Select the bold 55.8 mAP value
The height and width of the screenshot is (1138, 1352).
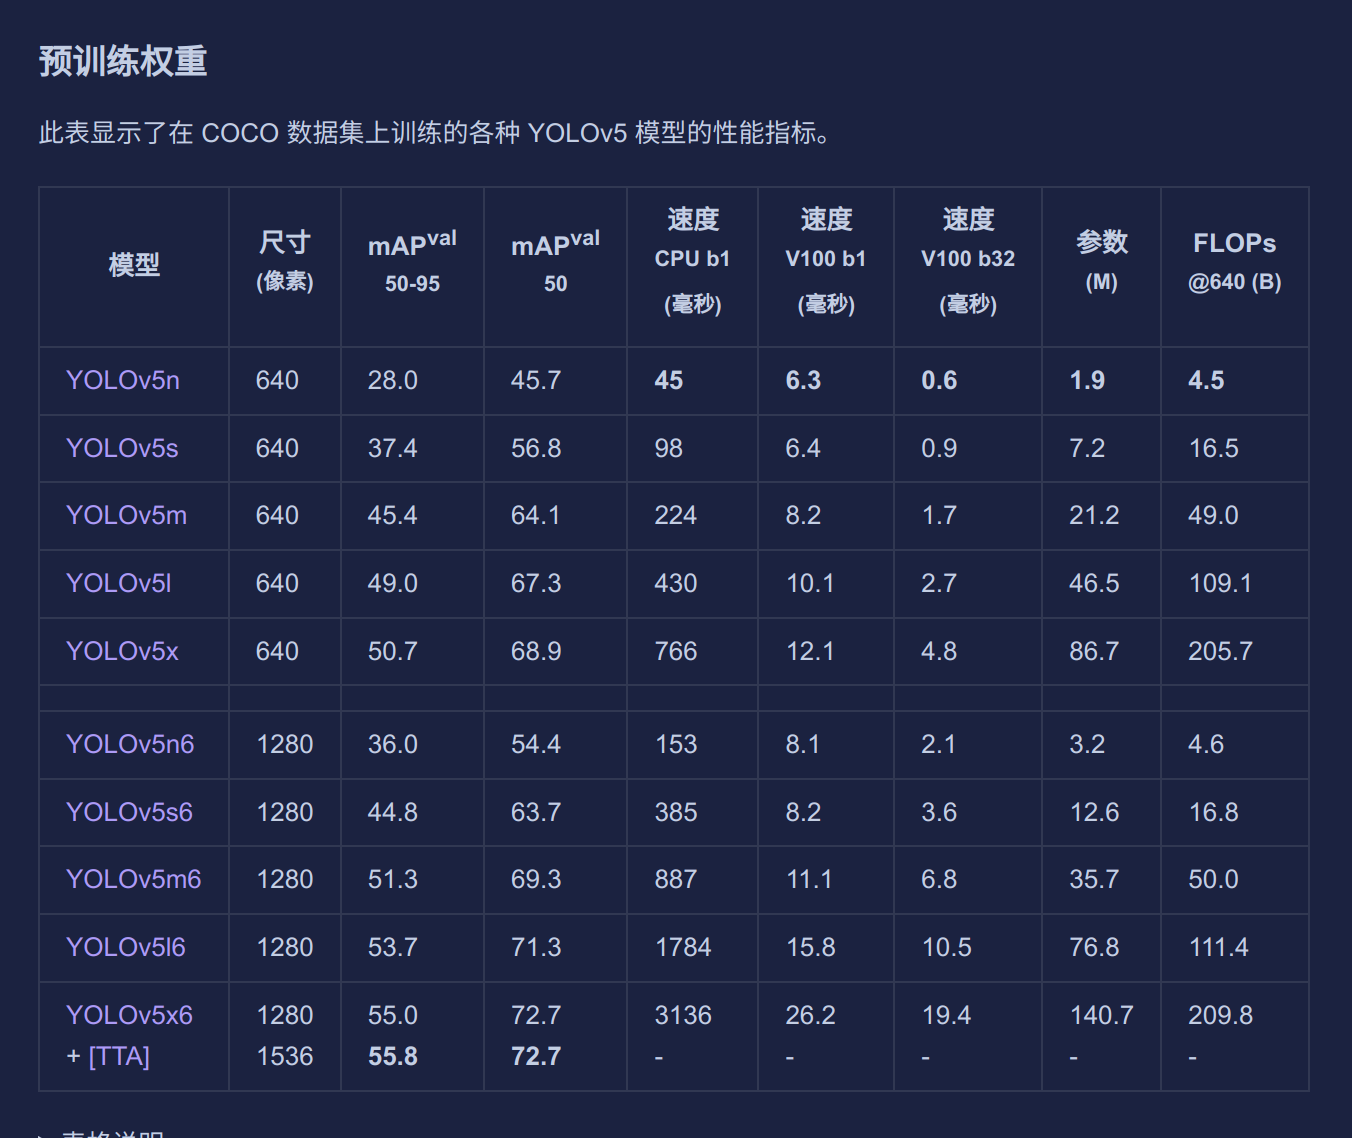(x=392, y=1056)
